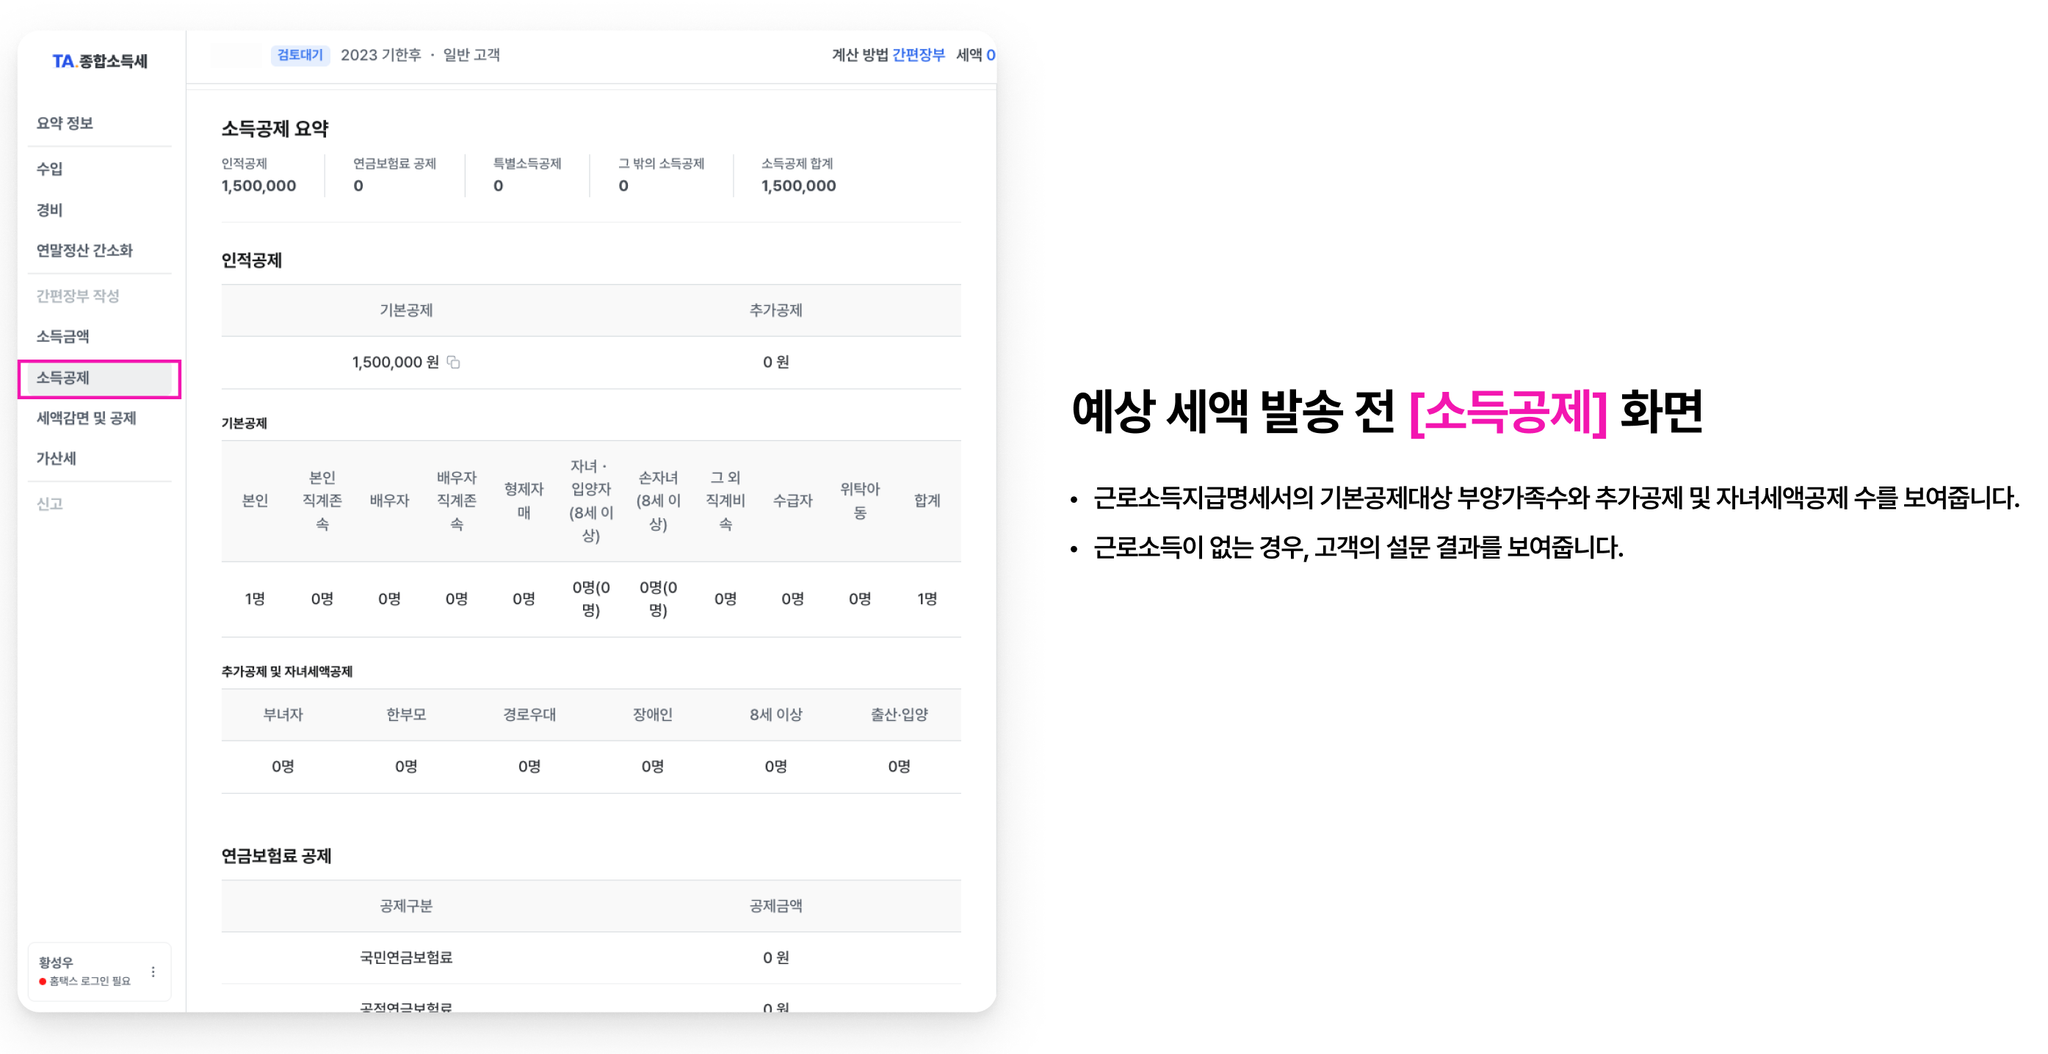The width and height of the screenshot is (2048, 1054).
Task: Open 간편장부 작성 in sidebar
Action: [78, 296]
